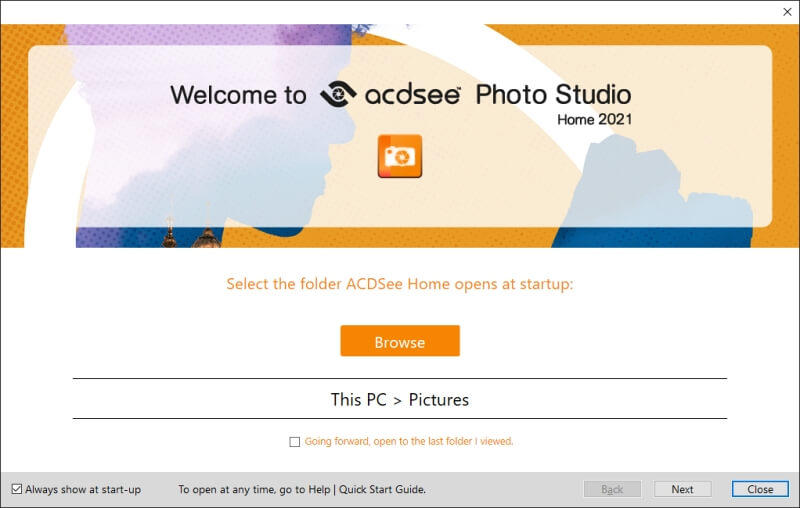
Task: Open the Browse folder picker
Action: coord(400,341)
